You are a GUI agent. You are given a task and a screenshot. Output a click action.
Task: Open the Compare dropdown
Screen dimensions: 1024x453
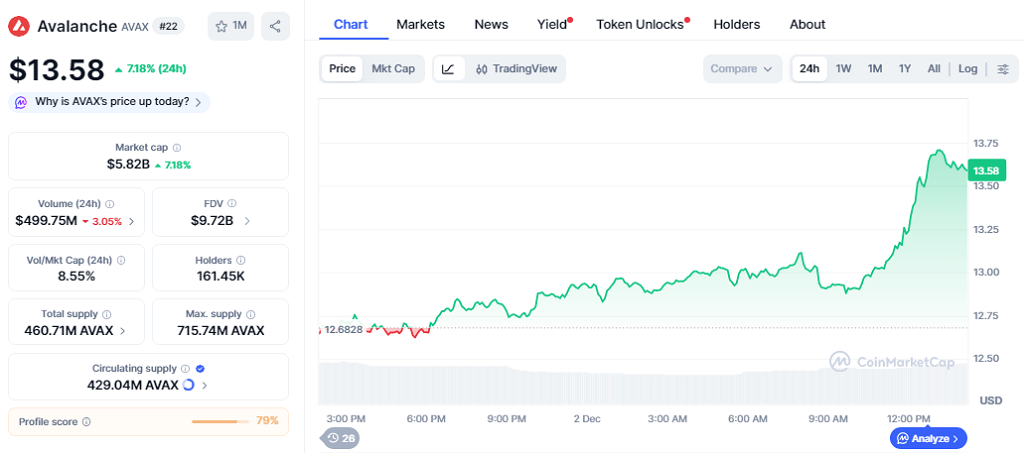pos(741,69)
